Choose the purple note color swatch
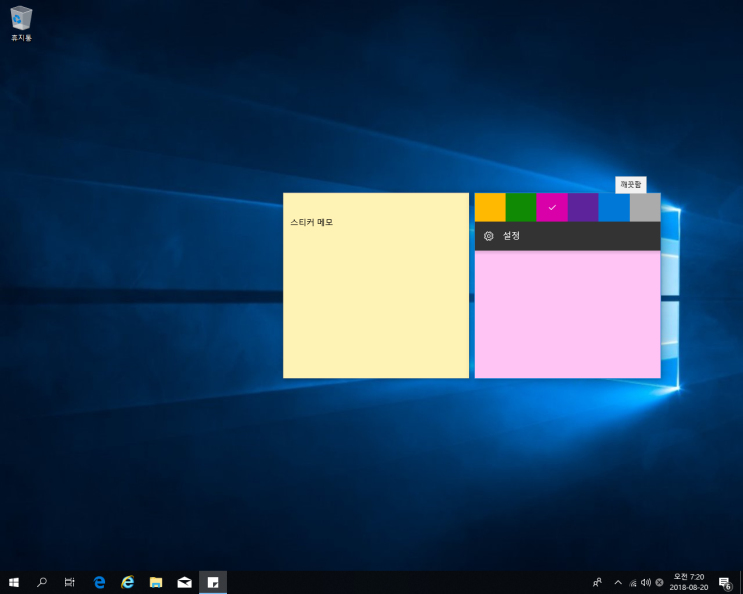Screen dimensions: 743x594 pos(583,207)
